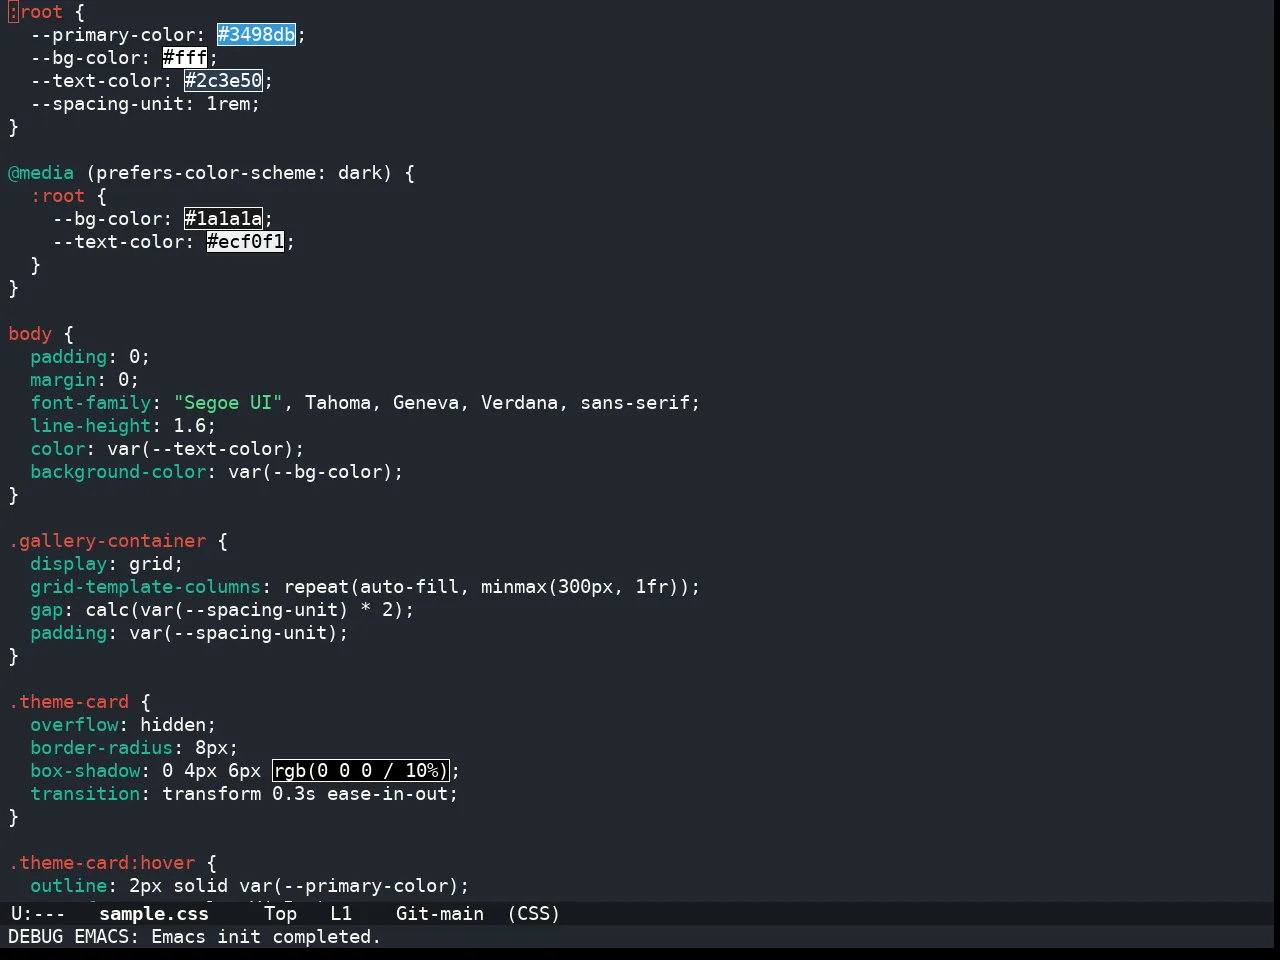Click the rgb(0 0 0 / 10%) color value

coord(361,771)
